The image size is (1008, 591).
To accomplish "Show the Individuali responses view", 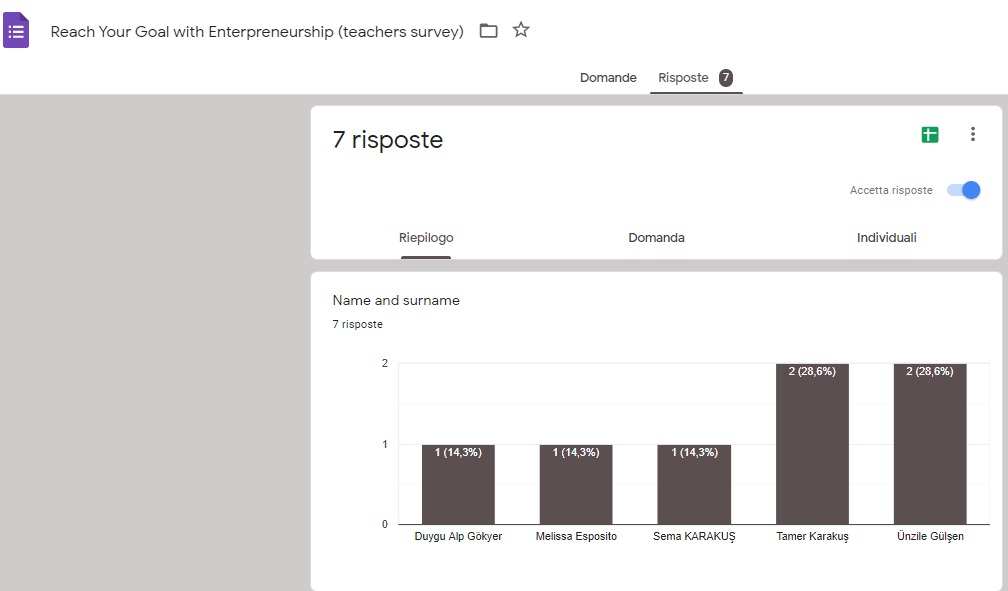I will (886, 238).
